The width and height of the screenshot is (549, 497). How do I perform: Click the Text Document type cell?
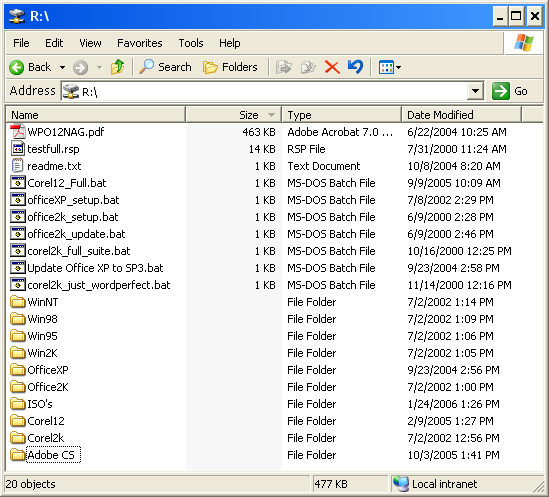click(324, 166)
